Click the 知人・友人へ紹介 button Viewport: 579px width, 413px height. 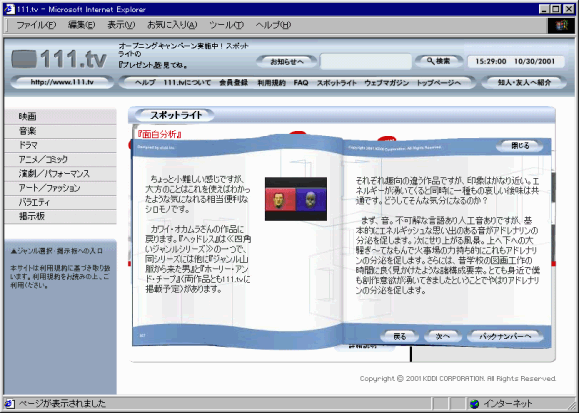(x=524, y=82)
